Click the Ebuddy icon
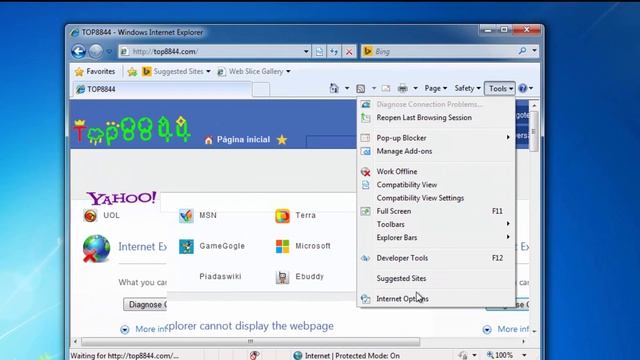This screenshot has width=640, height=360. tap(282, 277)
